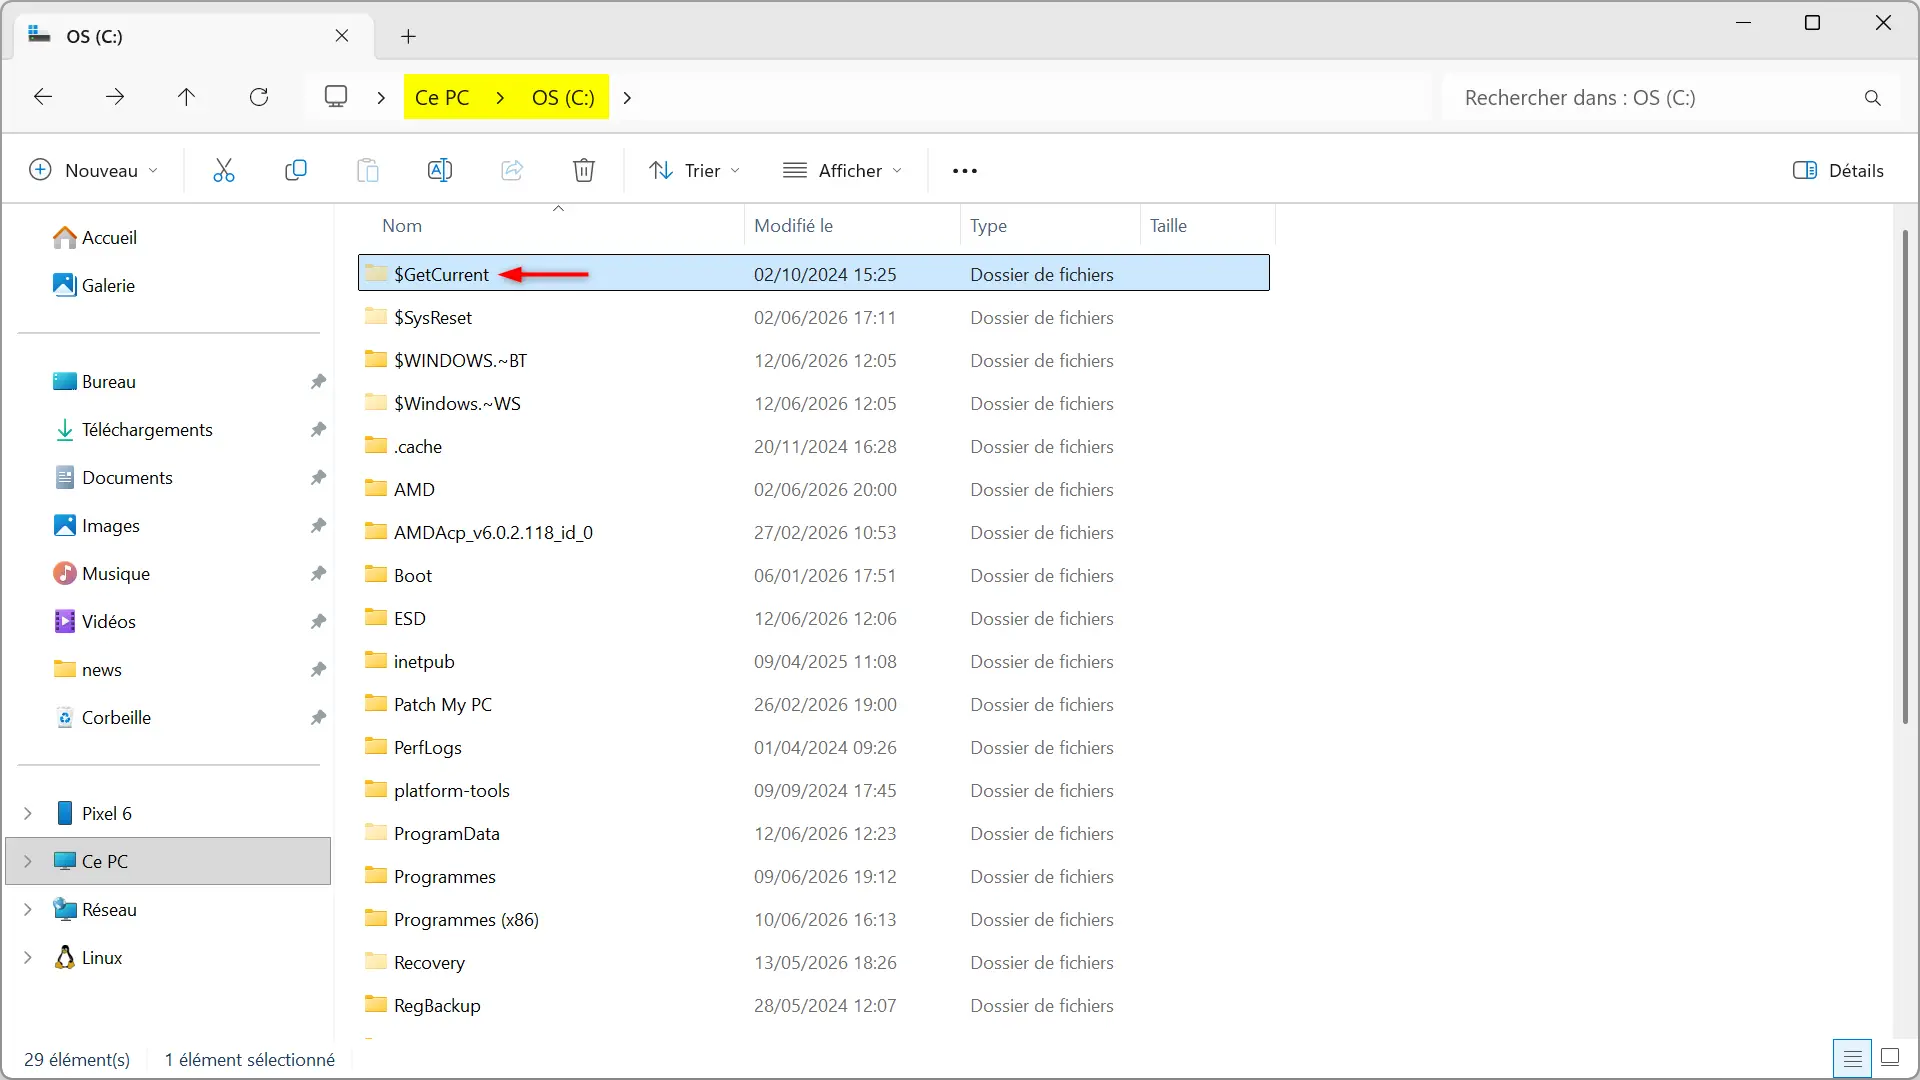Viewport: 1920px width, 1080px height.
Task: Expand the Réseau tree node
Action: [x=28, y=909]
